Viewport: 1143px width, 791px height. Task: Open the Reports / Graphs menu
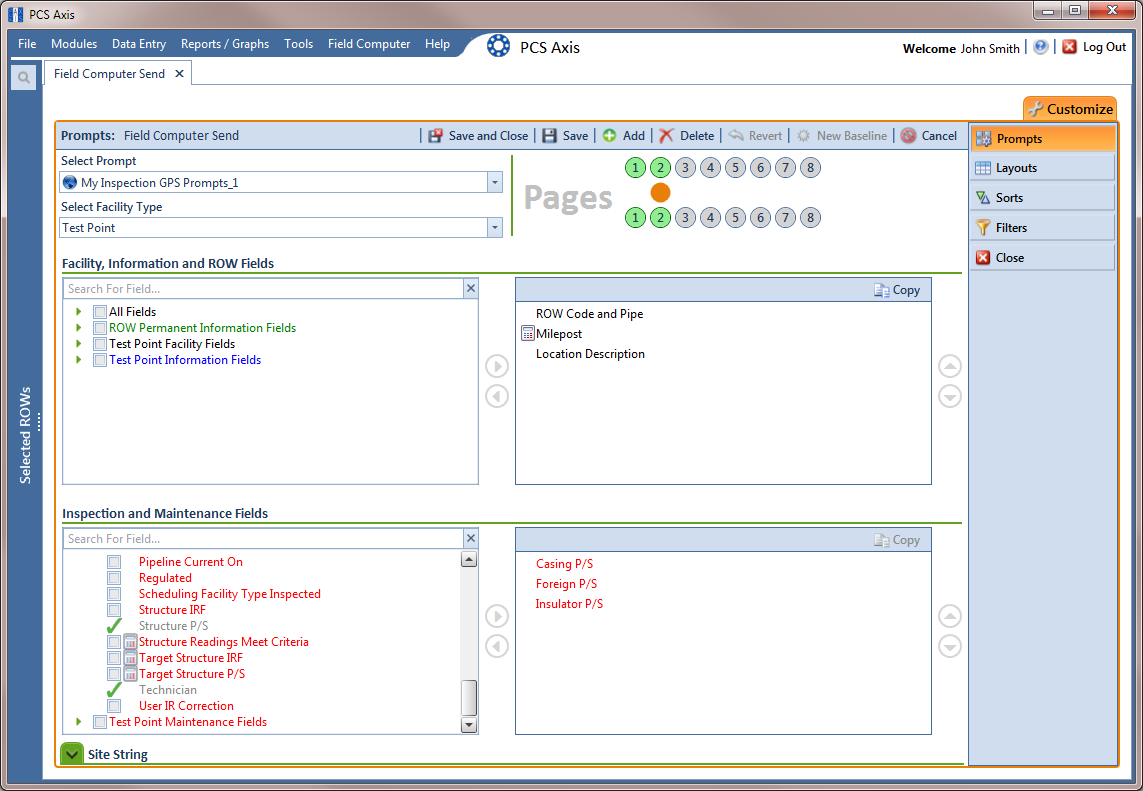click(x=225, y=44)
